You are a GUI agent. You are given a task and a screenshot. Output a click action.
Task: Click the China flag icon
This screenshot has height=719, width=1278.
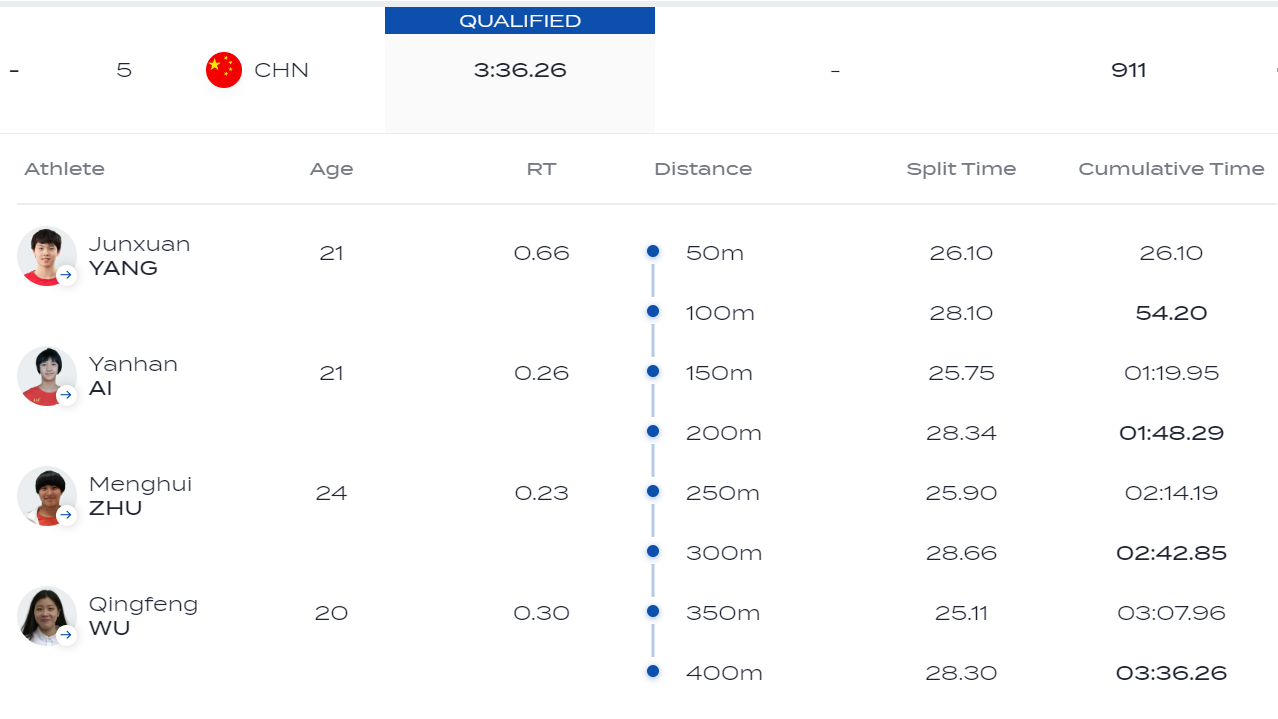tap(224, 70)
